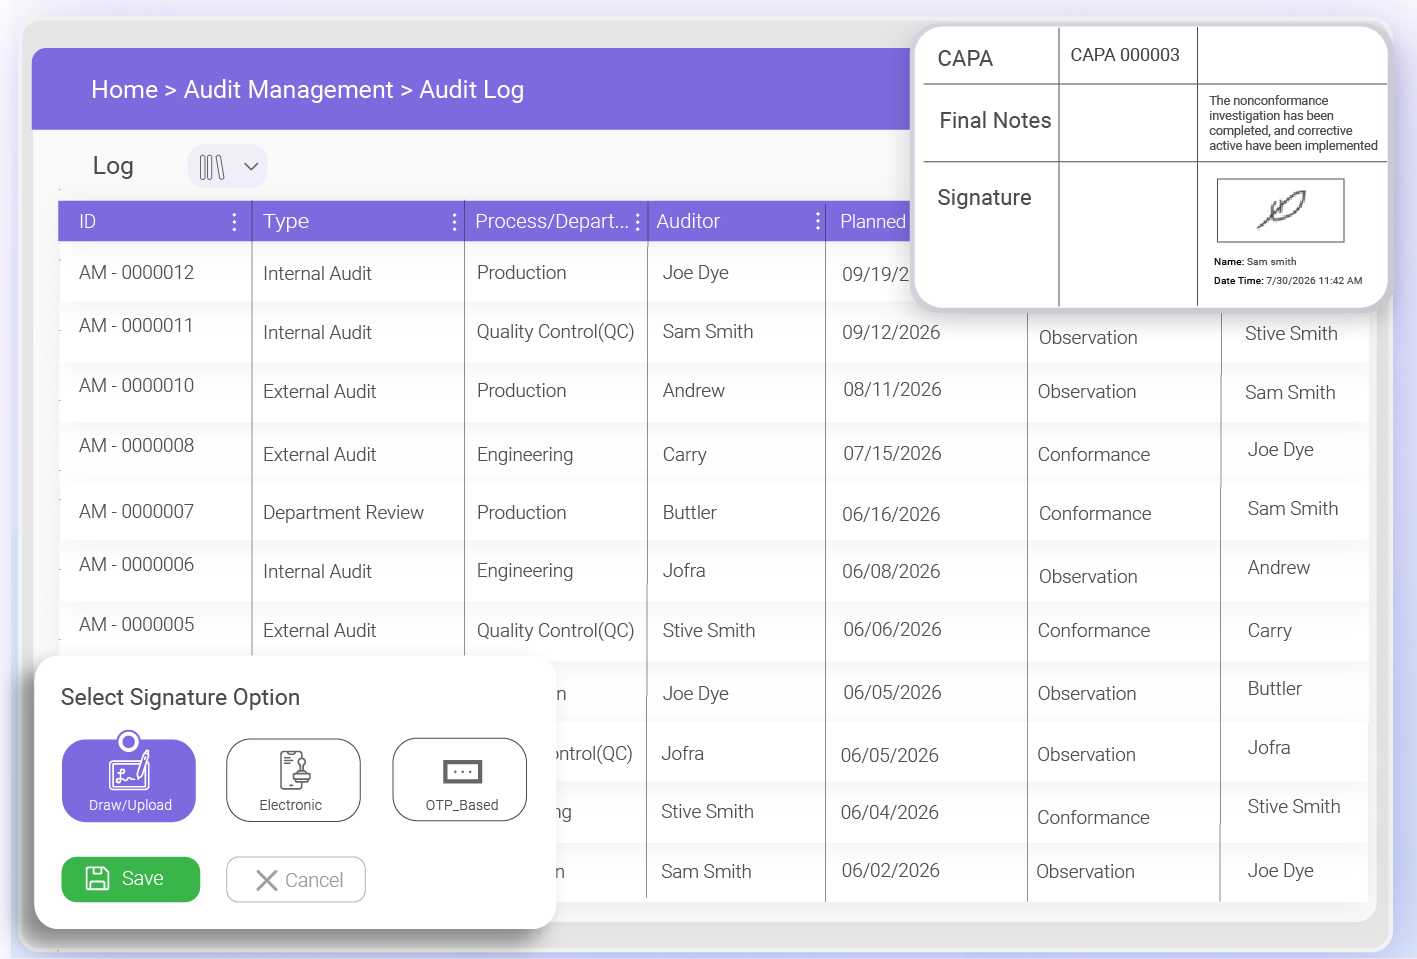Sort by the ID column header

pos(88,222)
